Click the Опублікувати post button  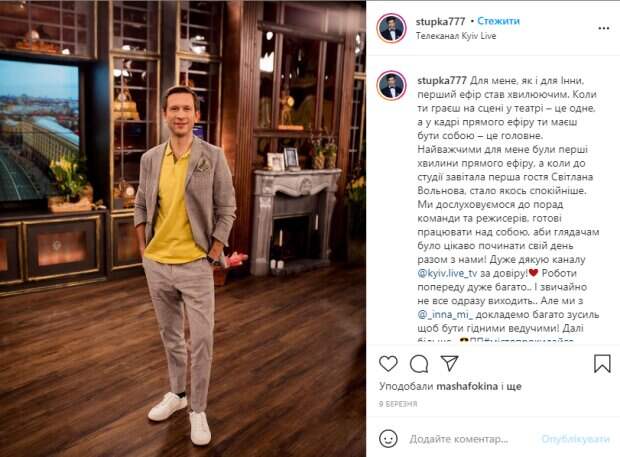point(575,439)
